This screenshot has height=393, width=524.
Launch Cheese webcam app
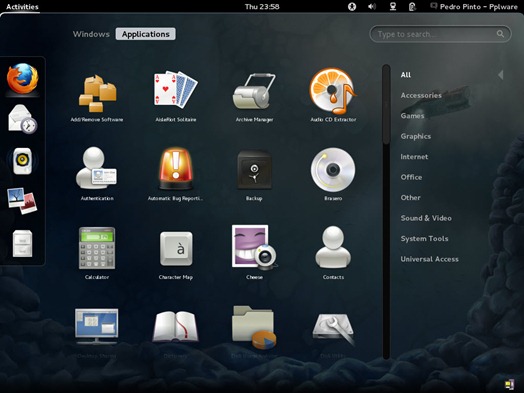[254, 252]
